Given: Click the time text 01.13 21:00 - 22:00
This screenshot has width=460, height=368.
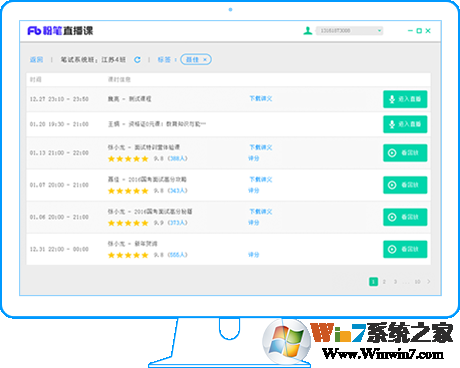Looking at the screenshot, I should (59, 153).
